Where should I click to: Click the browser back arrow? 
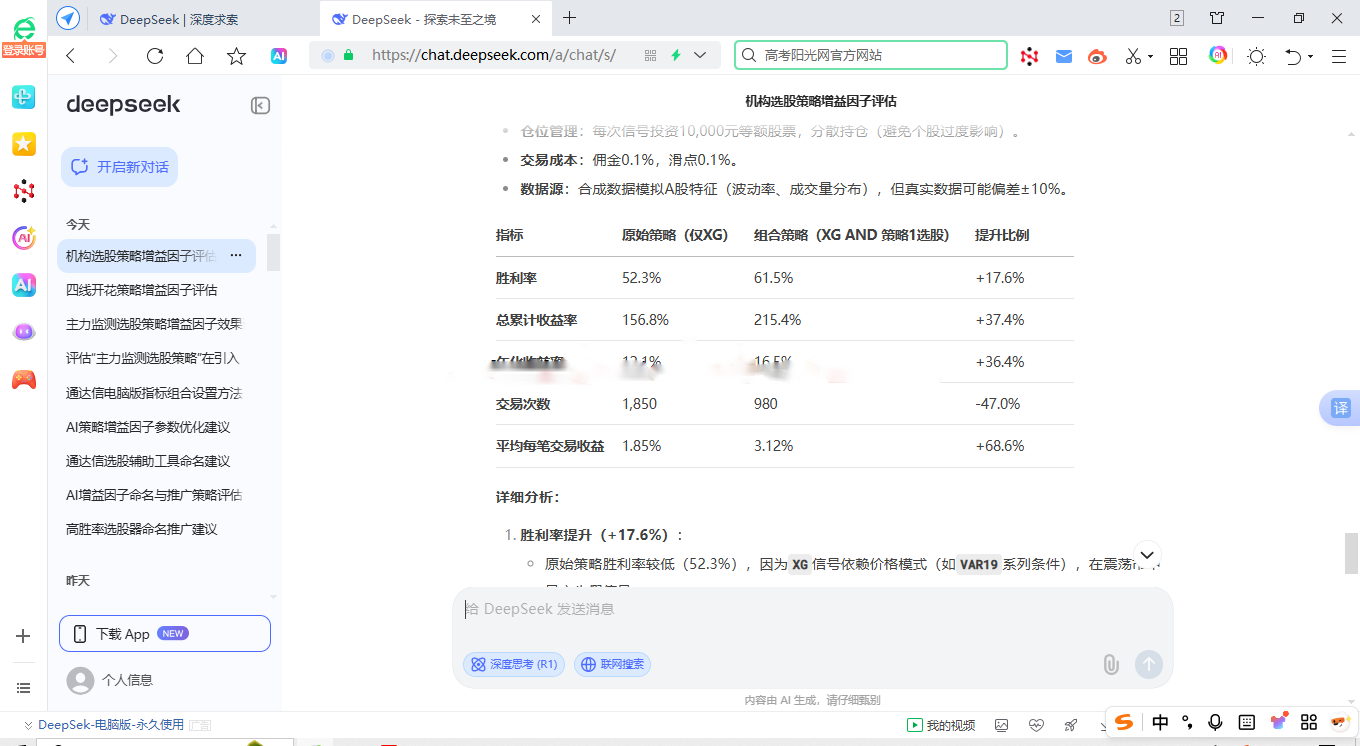pyautogui.click(x=70, y=56)
